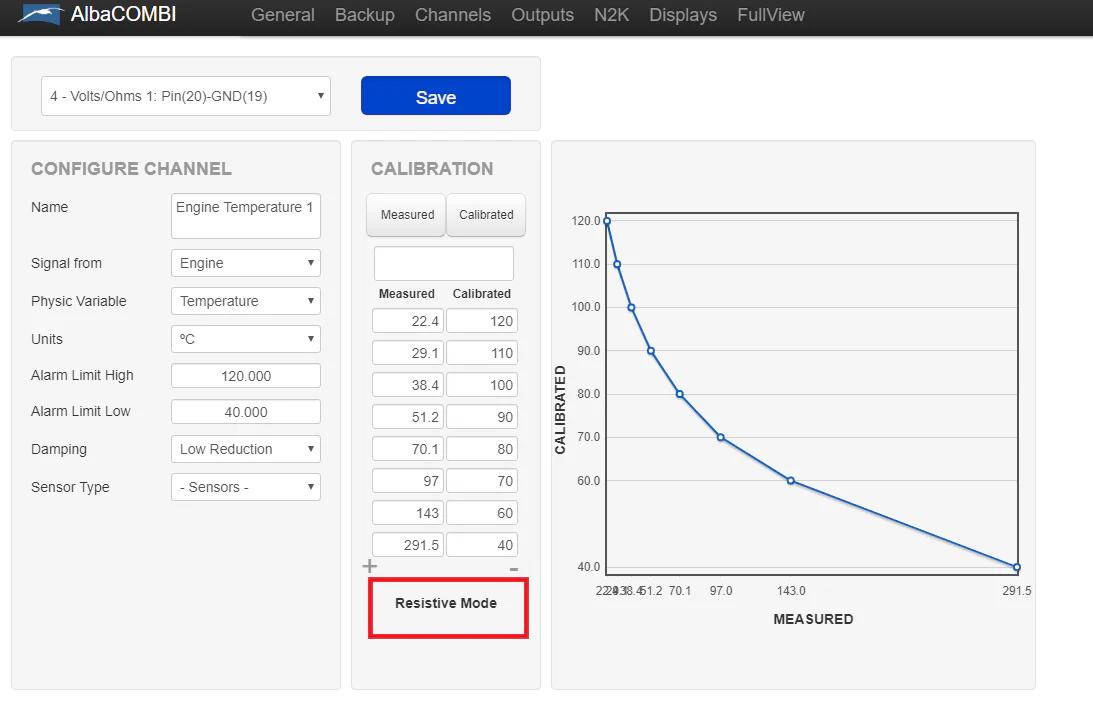The image size is (1093, 719).
Task: Click the Sensor Type label
Action: point(70,487)
